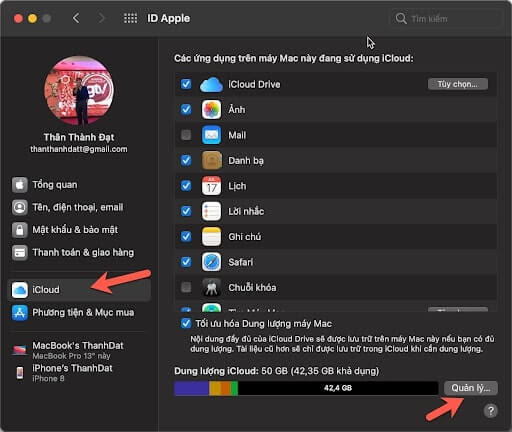Open the show-all preferences grid icon
512x432 pixels.
(x=130, y=18)
